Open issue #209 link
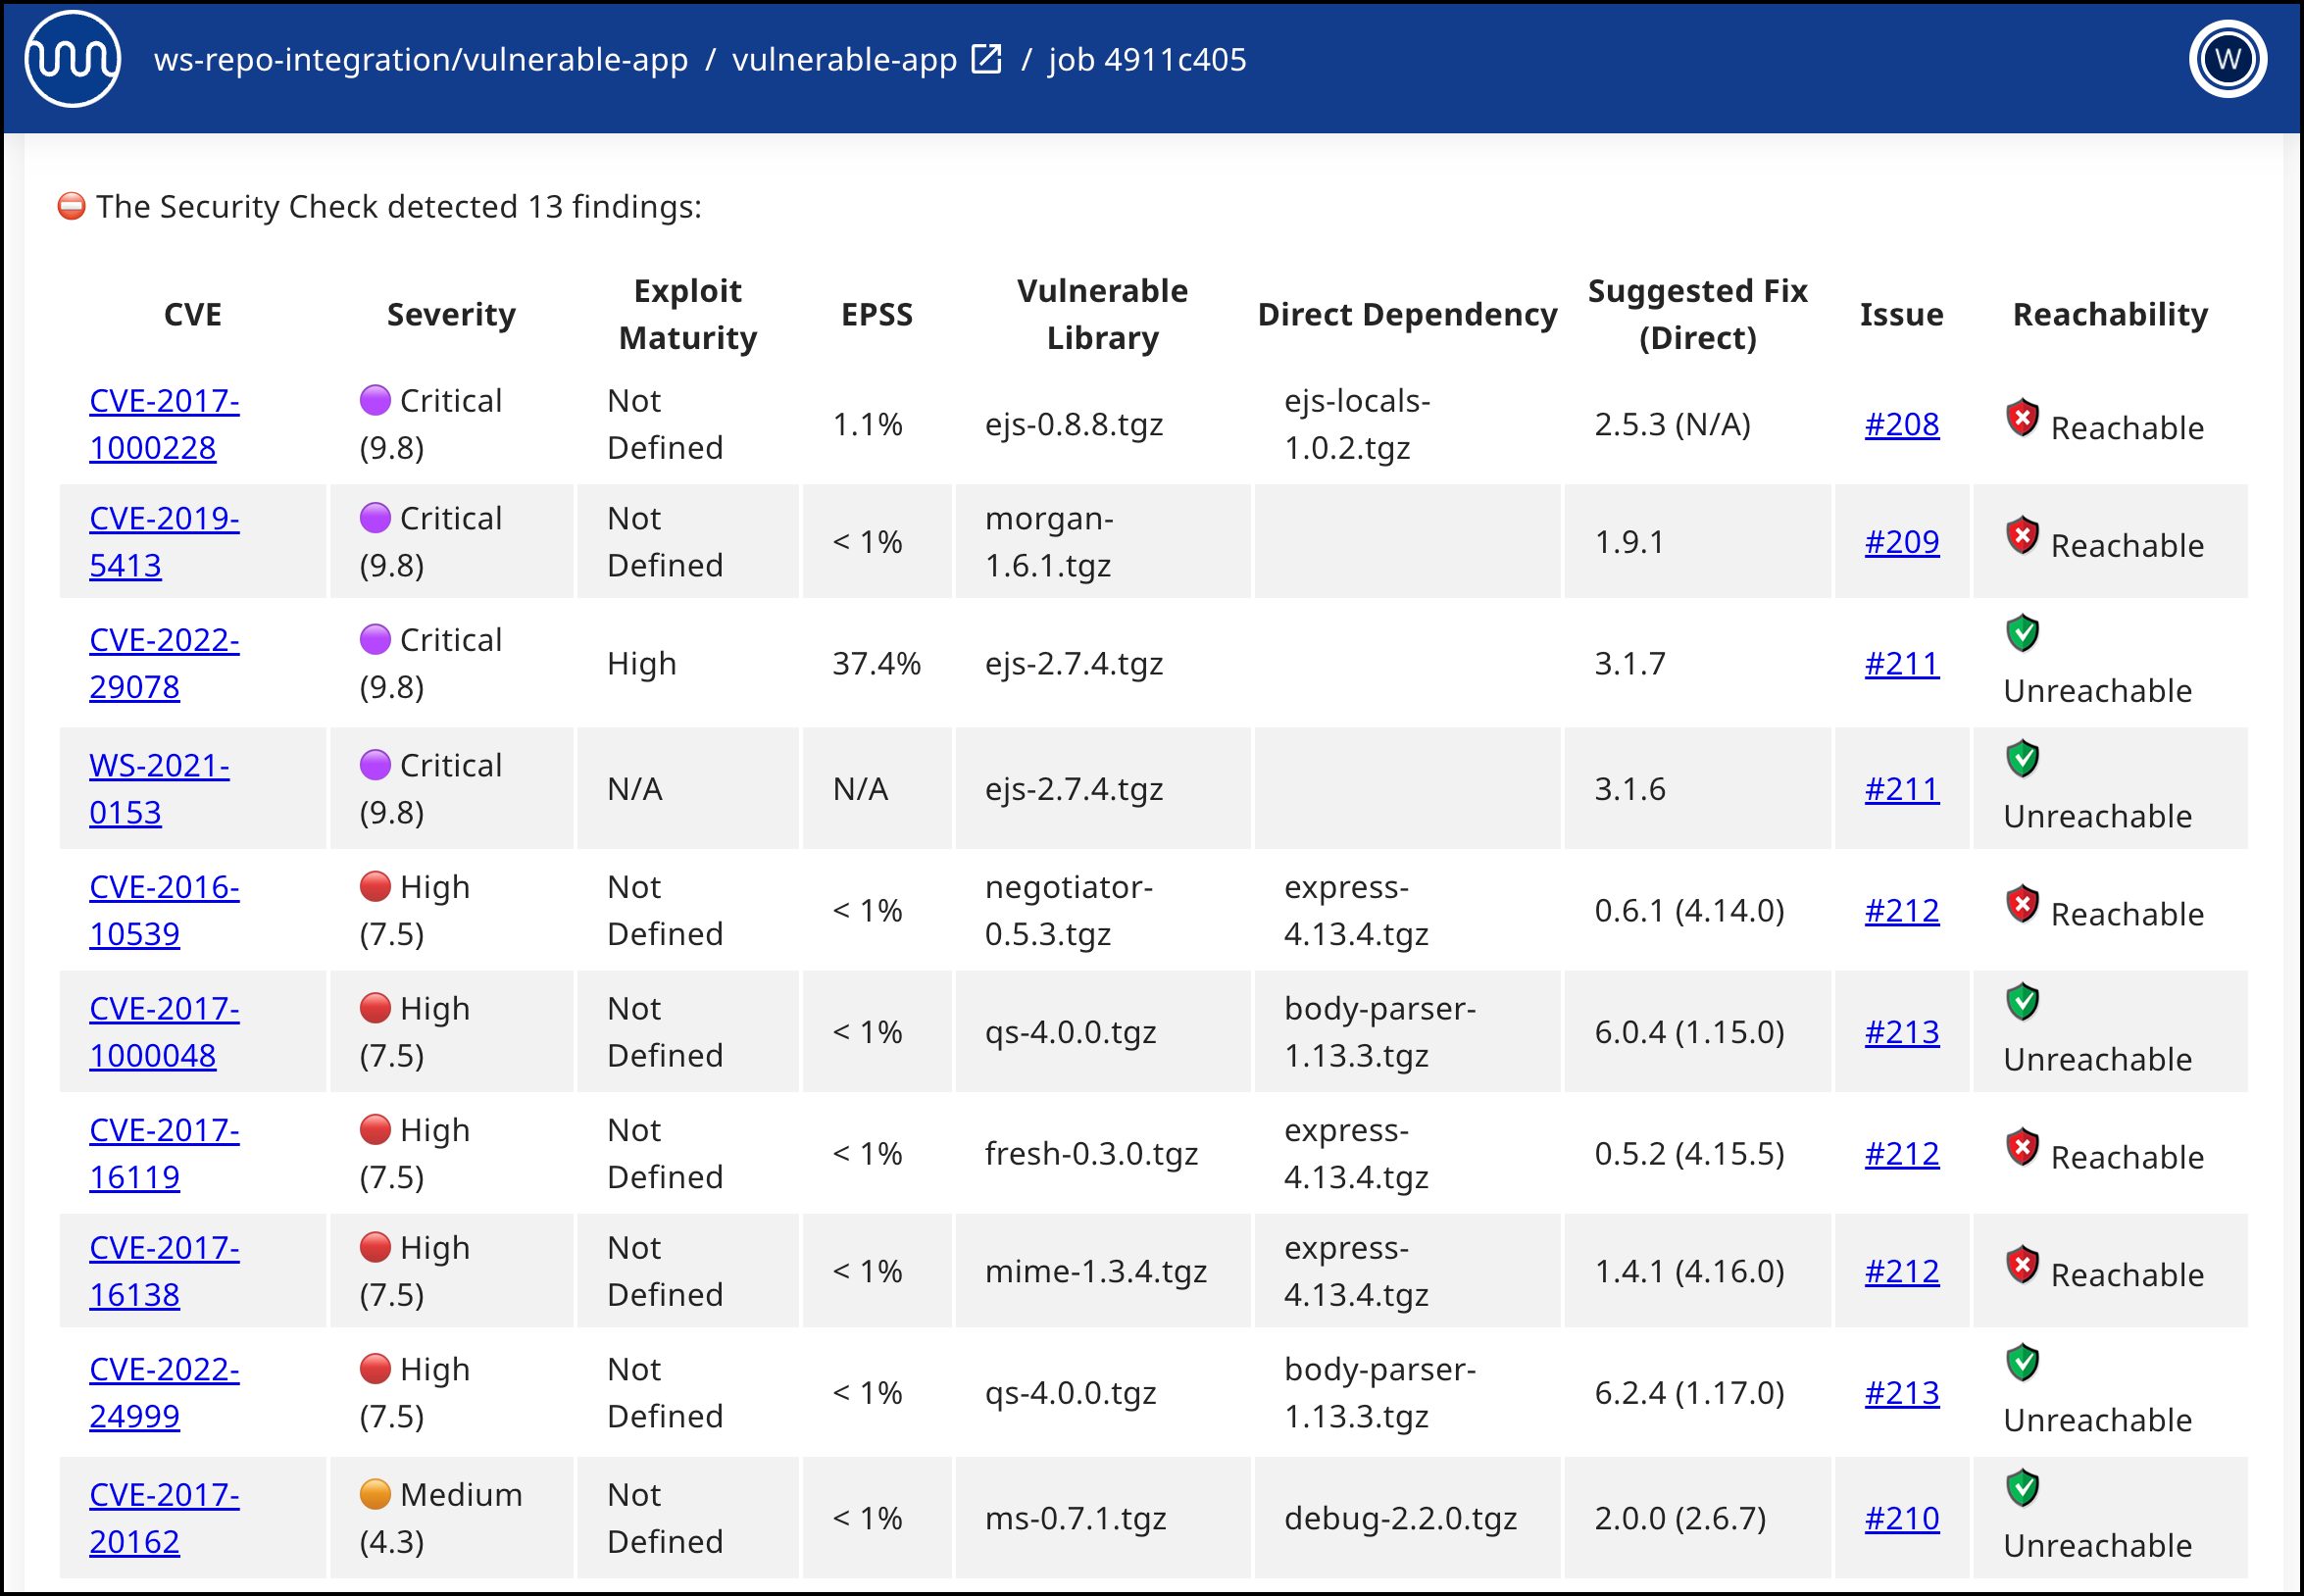2304x1596 pixels. click(x=1901, y=542)
